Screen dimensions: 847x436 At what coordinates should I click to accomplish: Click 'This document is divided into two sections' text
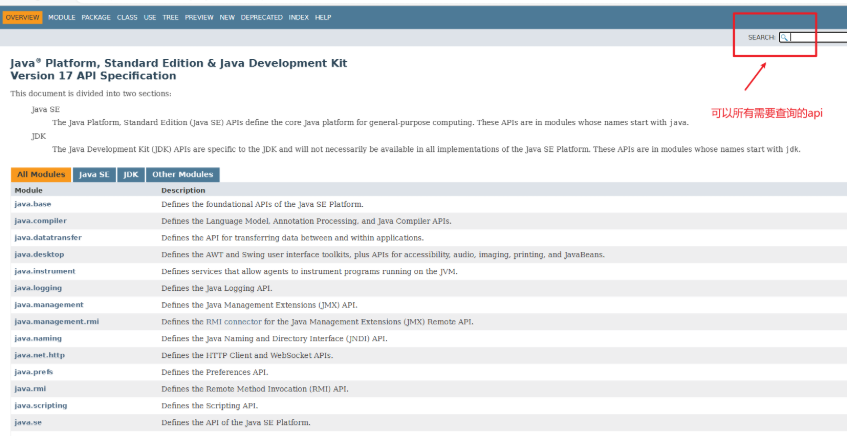click(91, 93)
